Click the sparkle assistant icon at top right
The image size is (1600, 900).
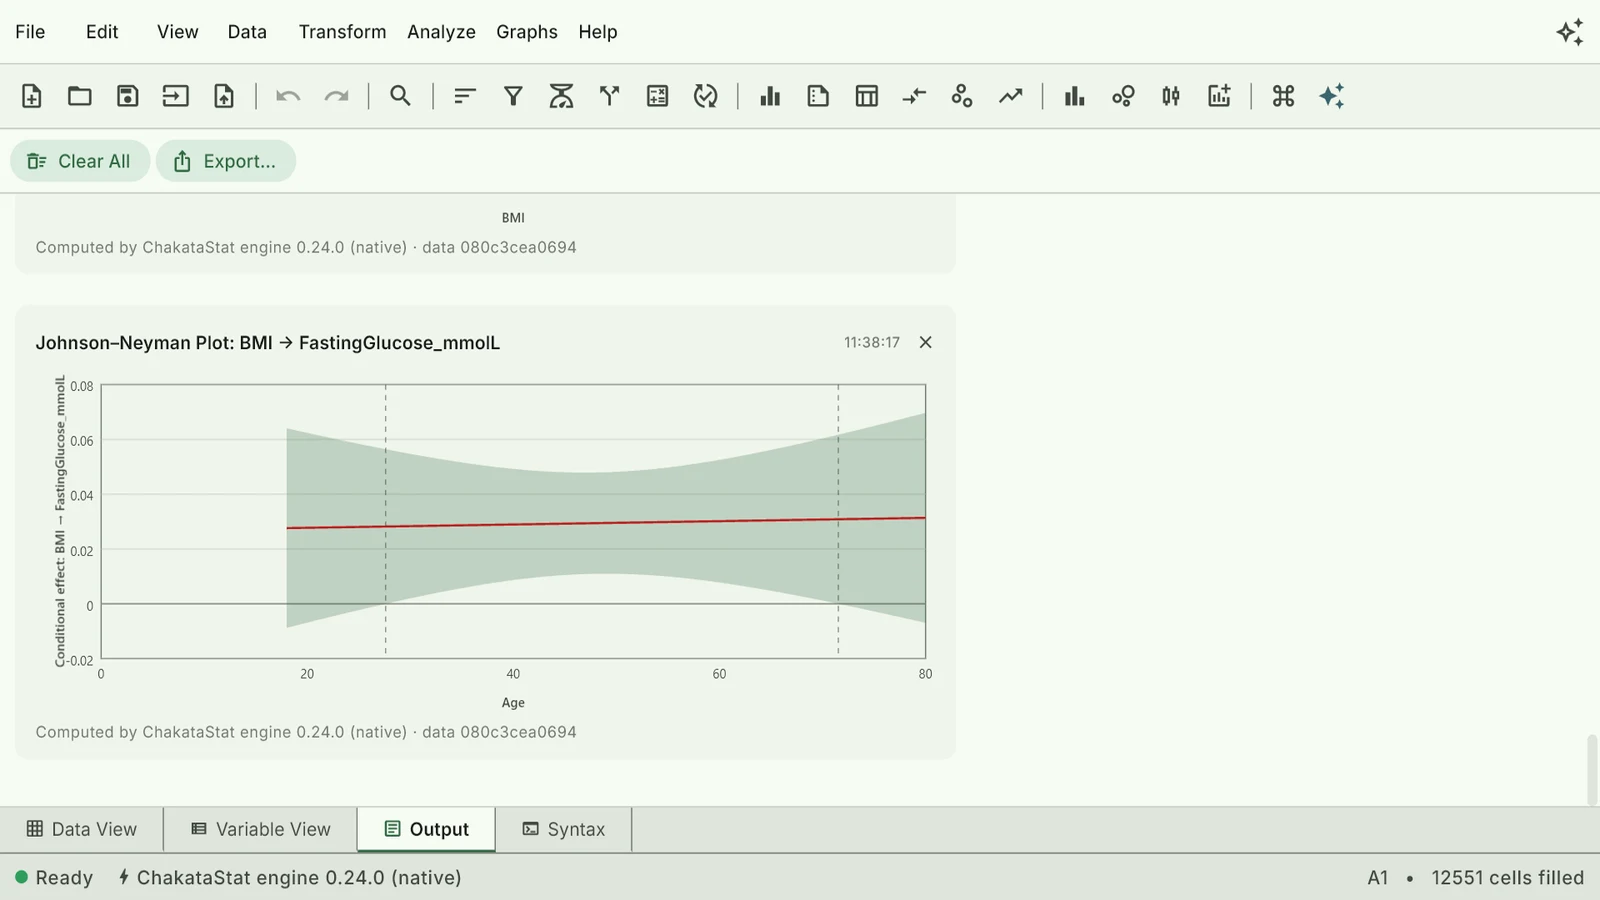(x=1570, y=32)
